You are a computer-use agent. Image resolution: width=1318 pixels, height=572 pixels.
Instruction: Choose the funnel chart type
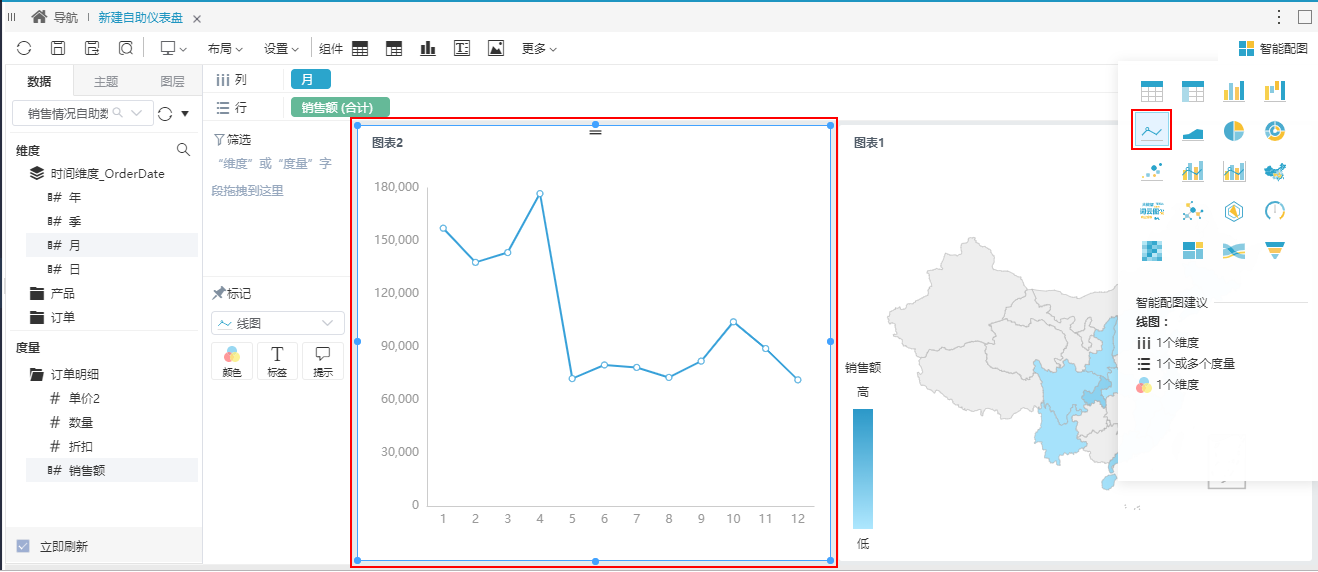point(1275,250)
